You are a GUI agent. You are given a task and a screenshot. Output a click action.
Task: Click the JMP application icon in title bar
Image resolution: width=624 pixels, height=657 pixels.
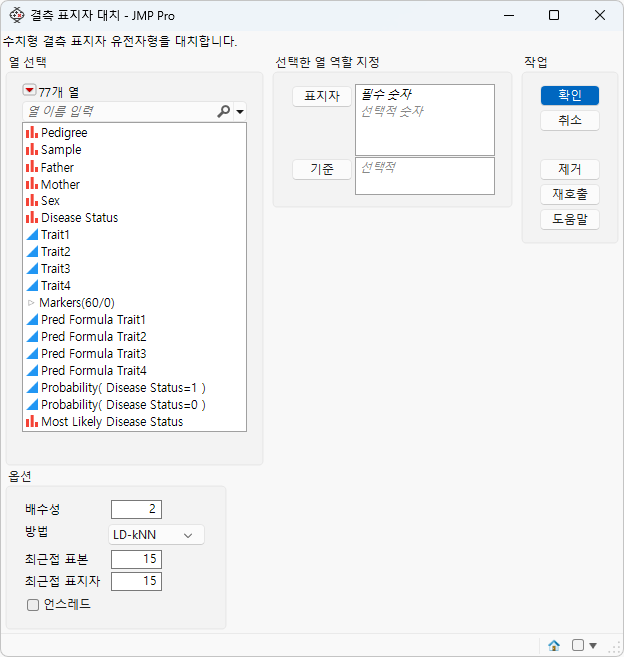point(16,15)
